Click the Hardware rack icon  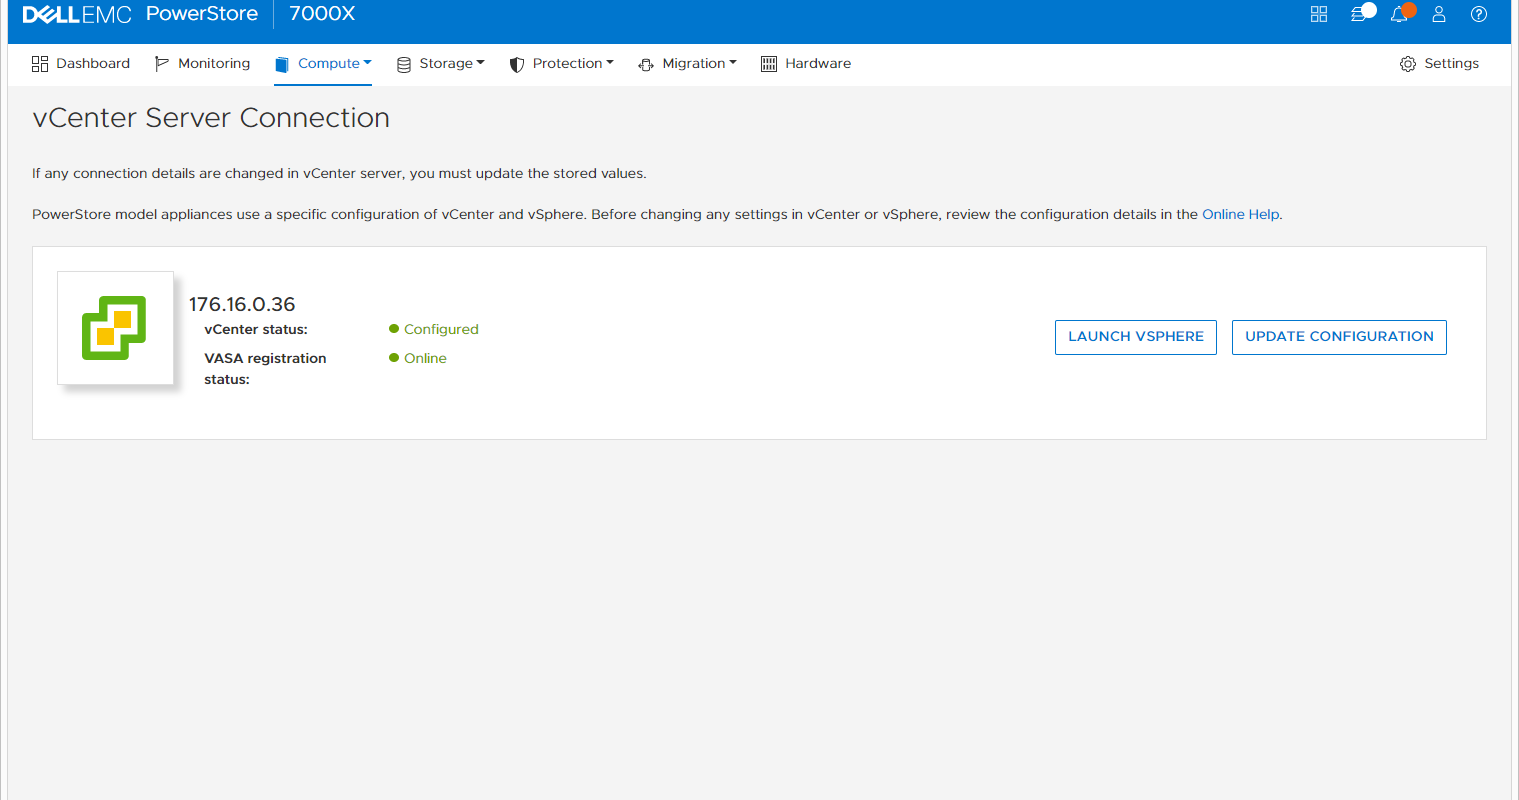tap(769, 64)
